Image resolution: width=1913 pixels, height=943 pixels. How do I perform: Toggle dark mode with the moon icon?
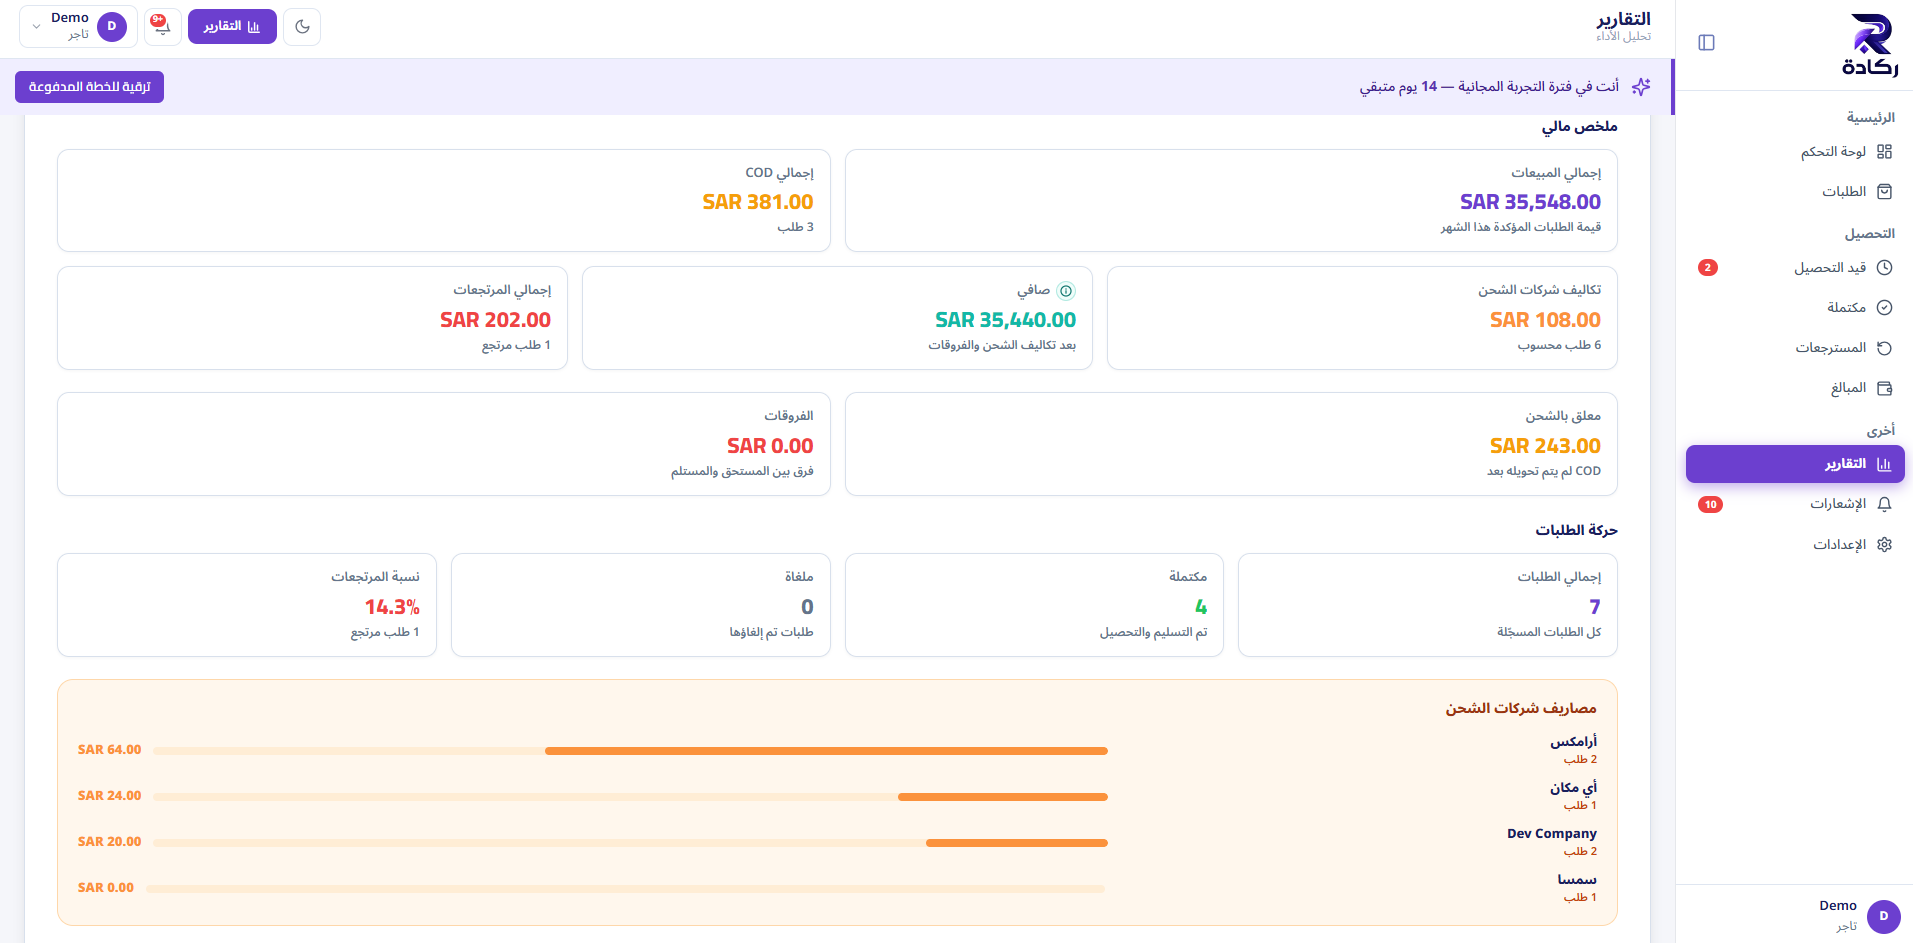[302, 26]
